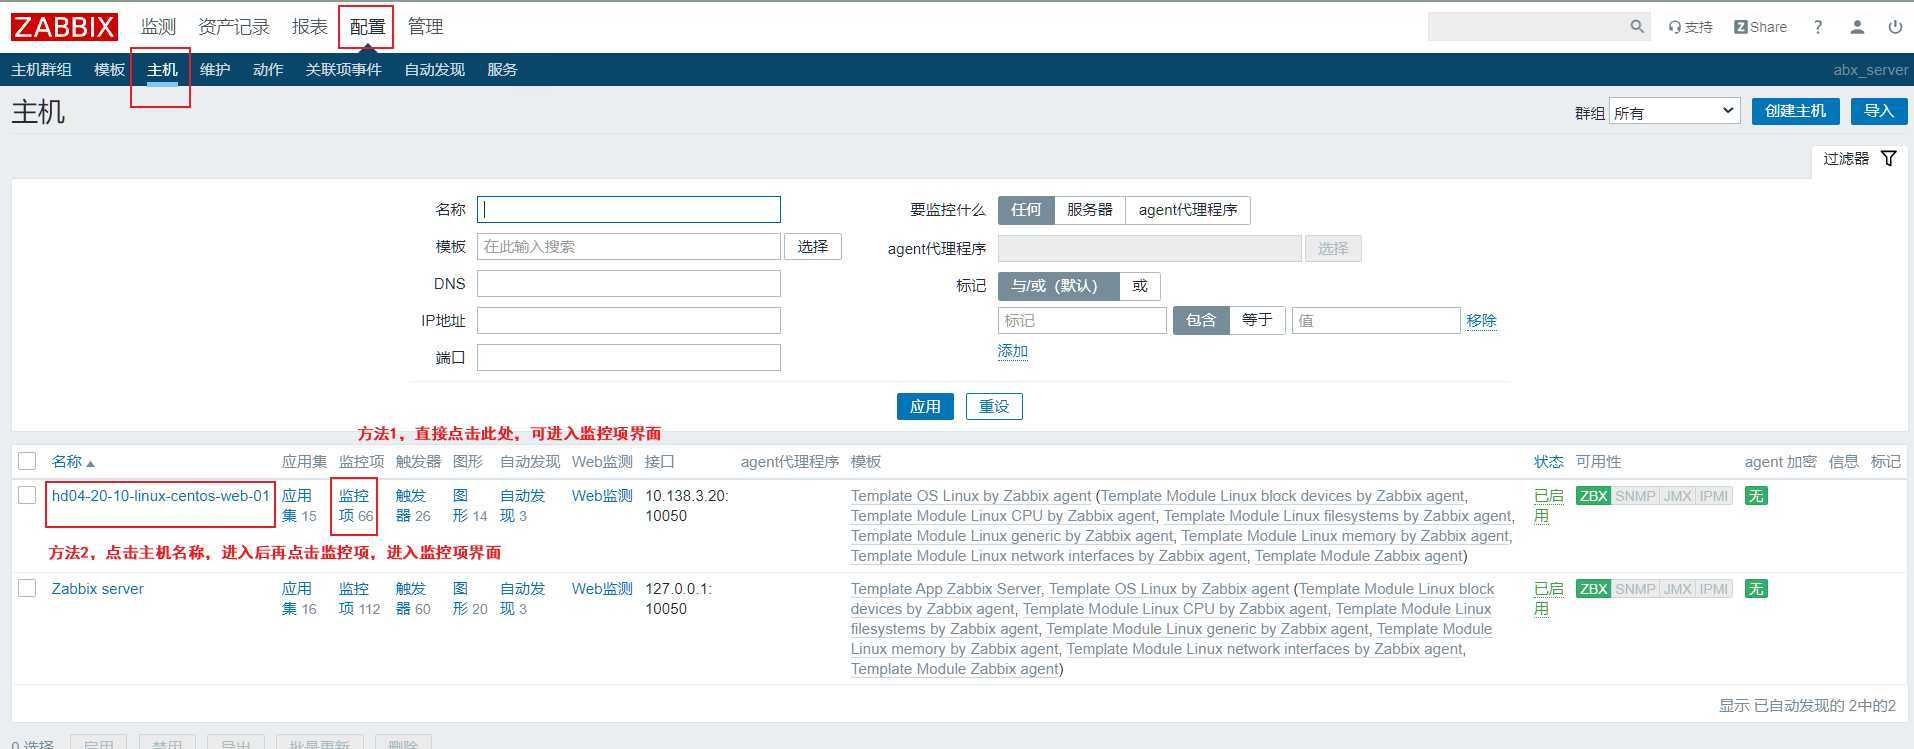Click the encryption badge of hd04-20-10 host row
Viewport: 1914px width, 749px height.
pyautogui.click(x=1756, y=496)
